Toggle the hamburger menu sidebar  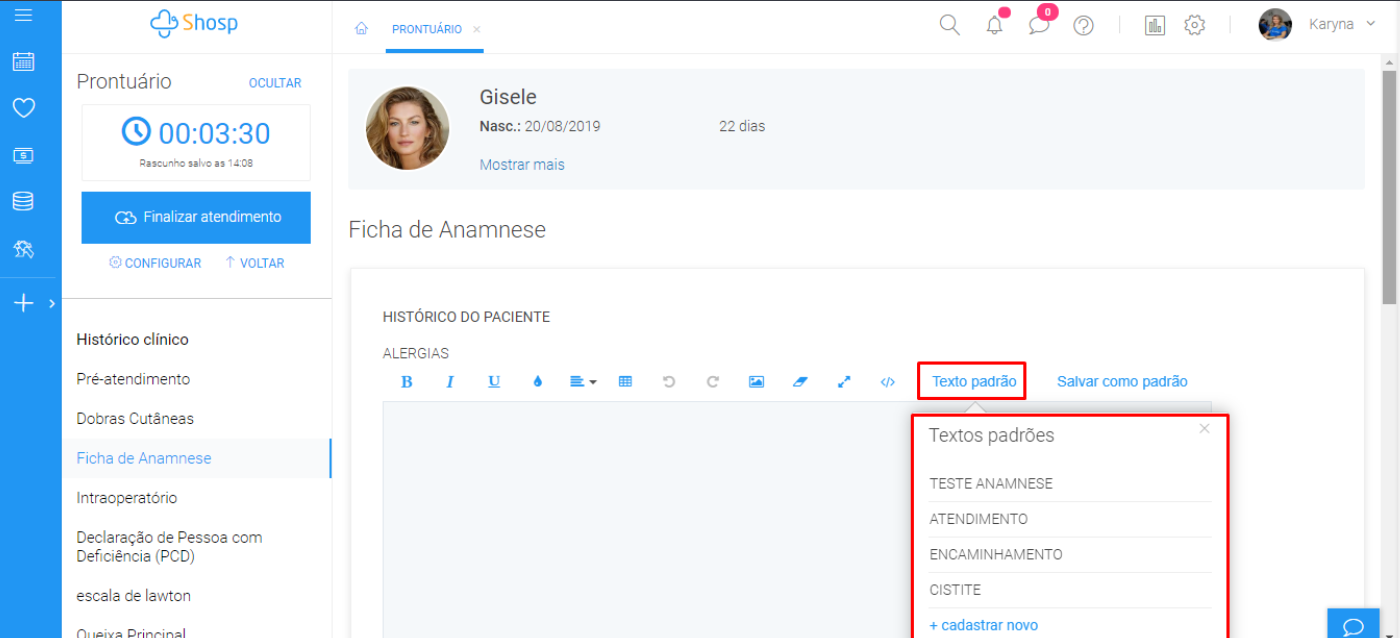pyautogui.click(x=23, y=15)
